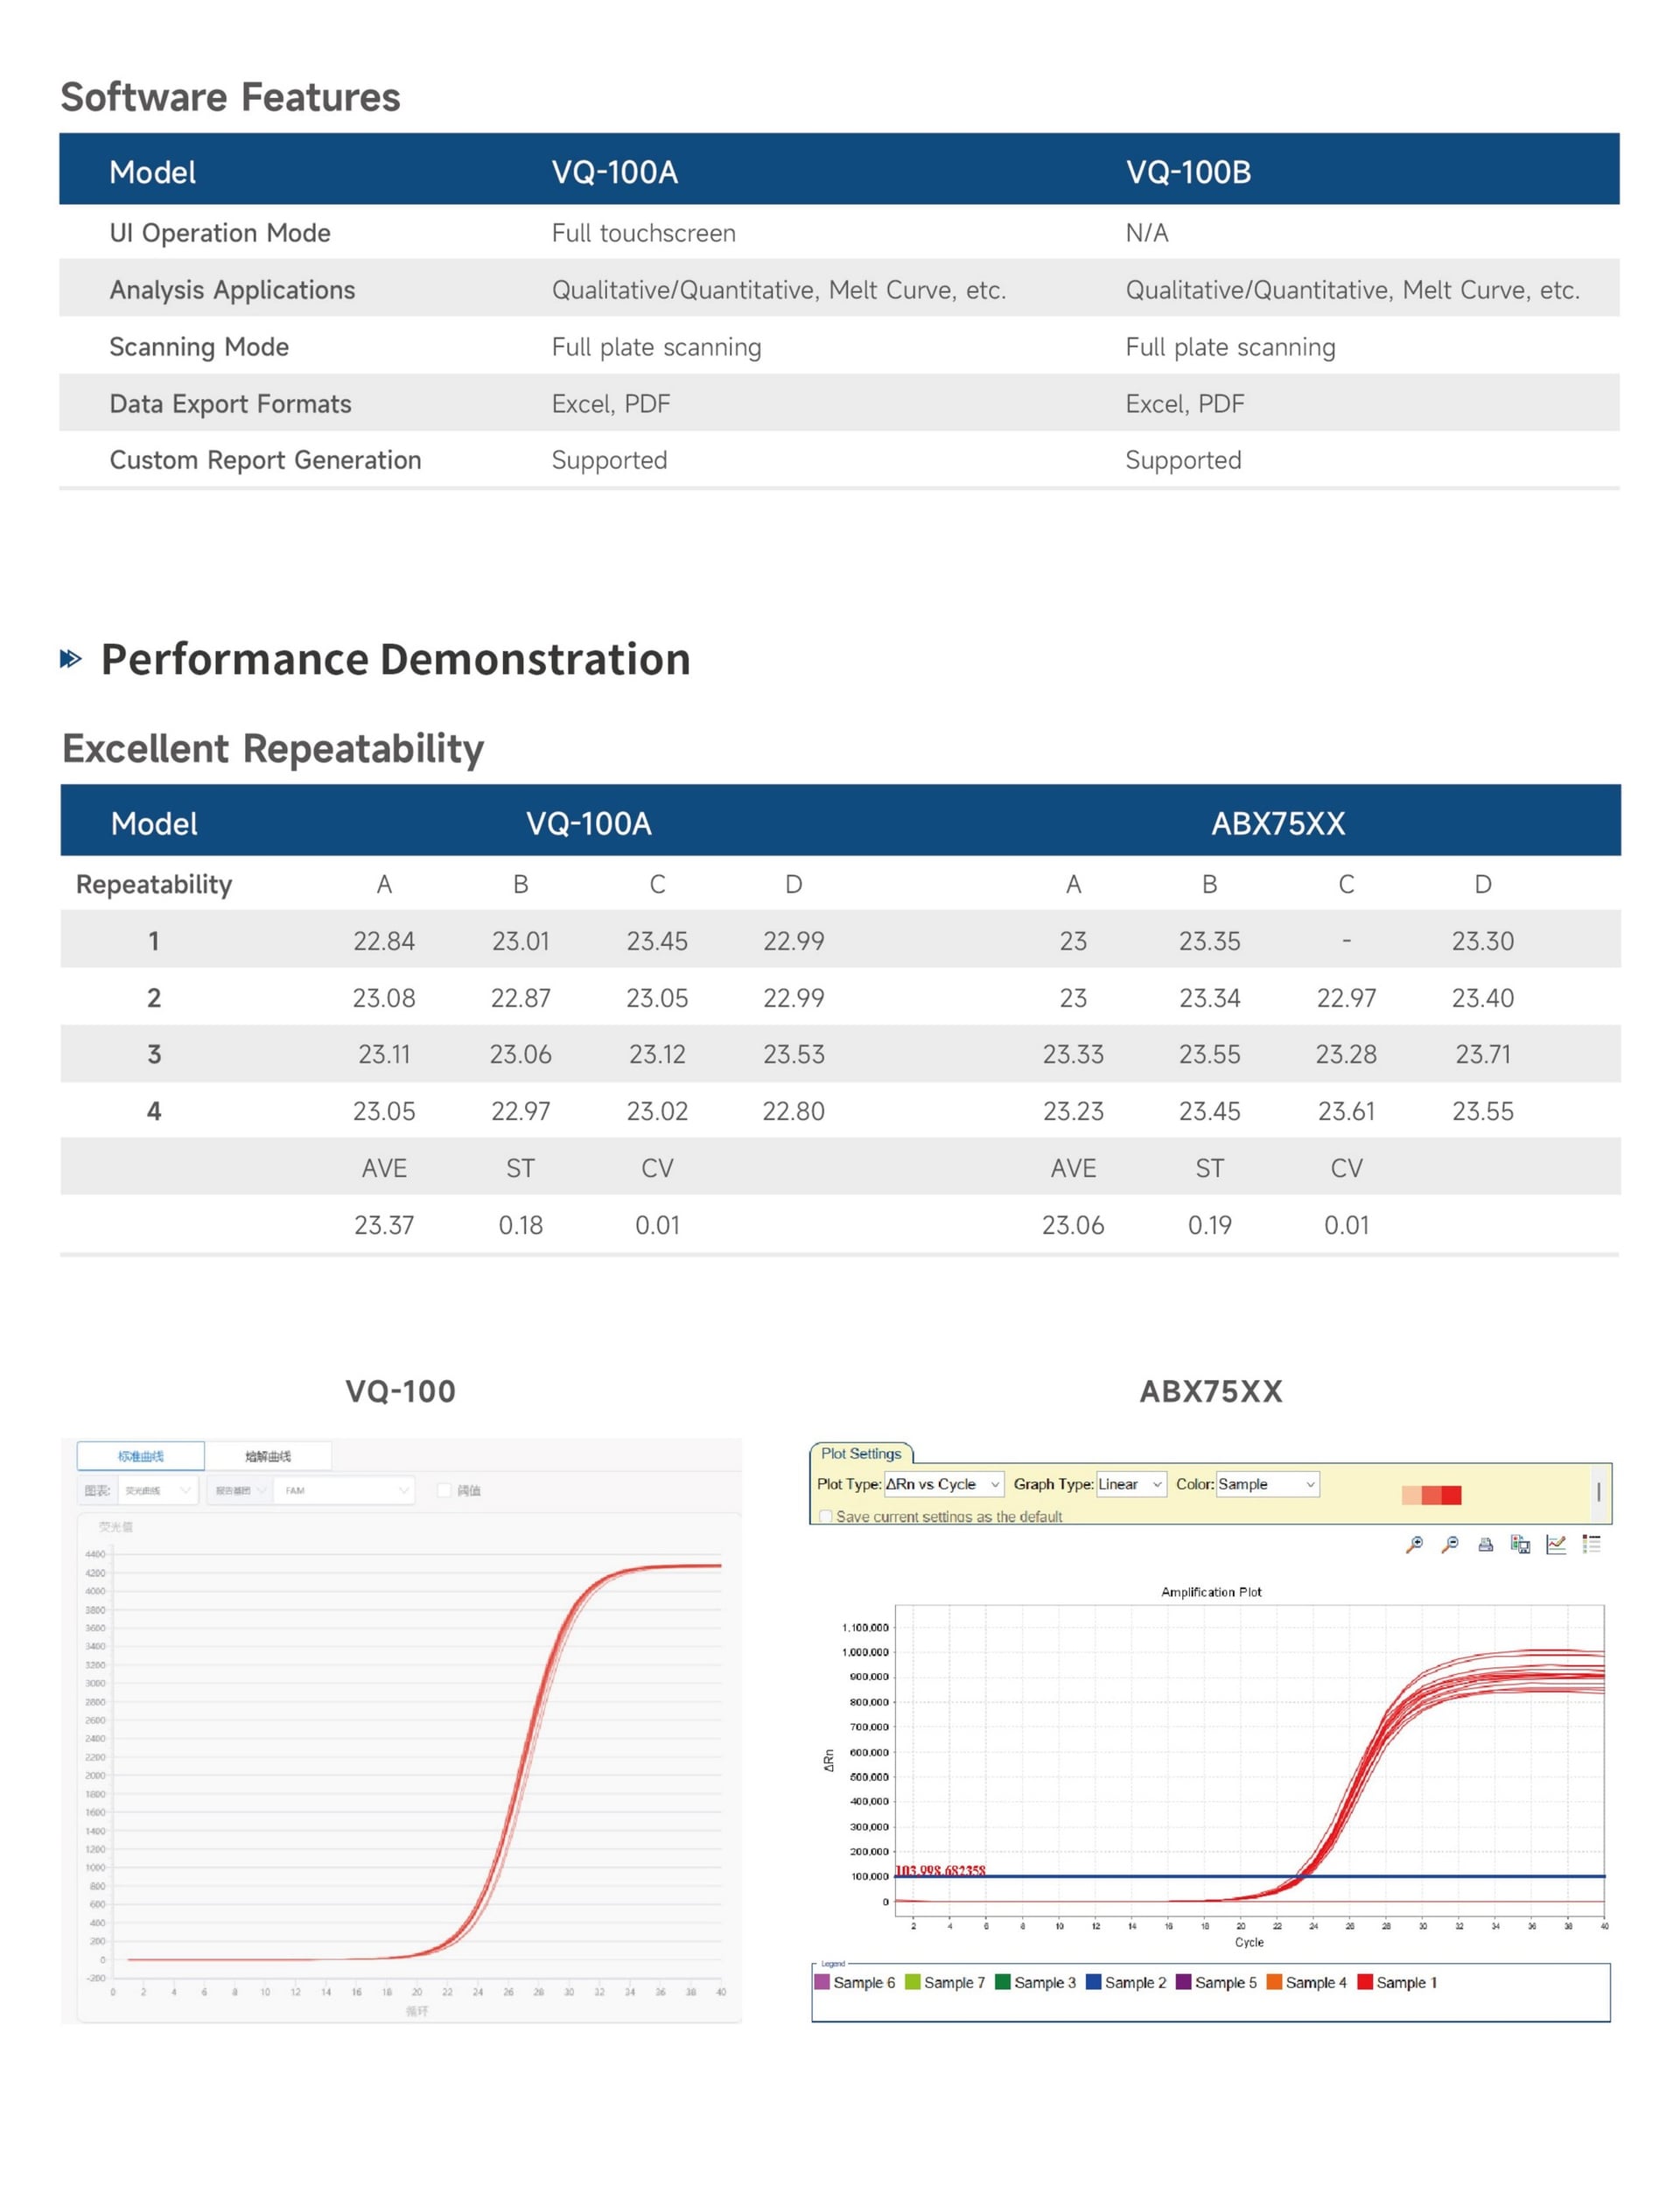This screenshot has width=1680, height=2207.
Task: Click the '0.18' ST value
Action: tap(520, 1225)
